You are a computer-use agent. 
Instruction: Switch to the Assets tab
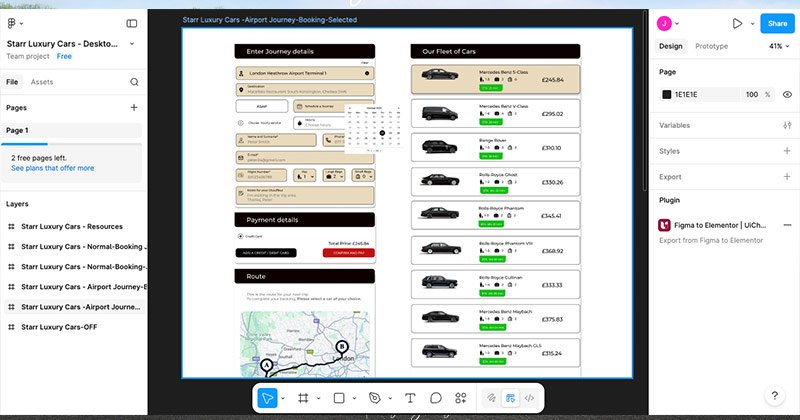click(42, 82)
